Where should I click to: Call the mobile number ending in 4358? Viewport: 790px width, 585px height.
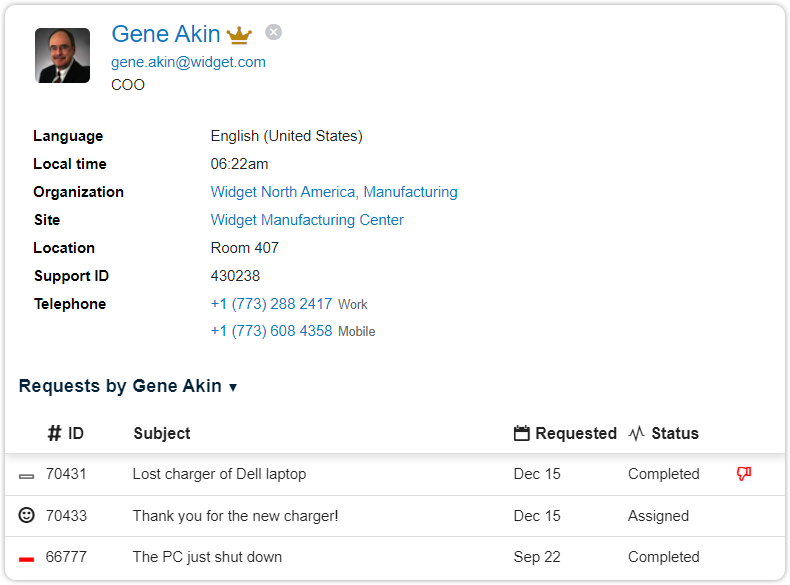(271, 331)
